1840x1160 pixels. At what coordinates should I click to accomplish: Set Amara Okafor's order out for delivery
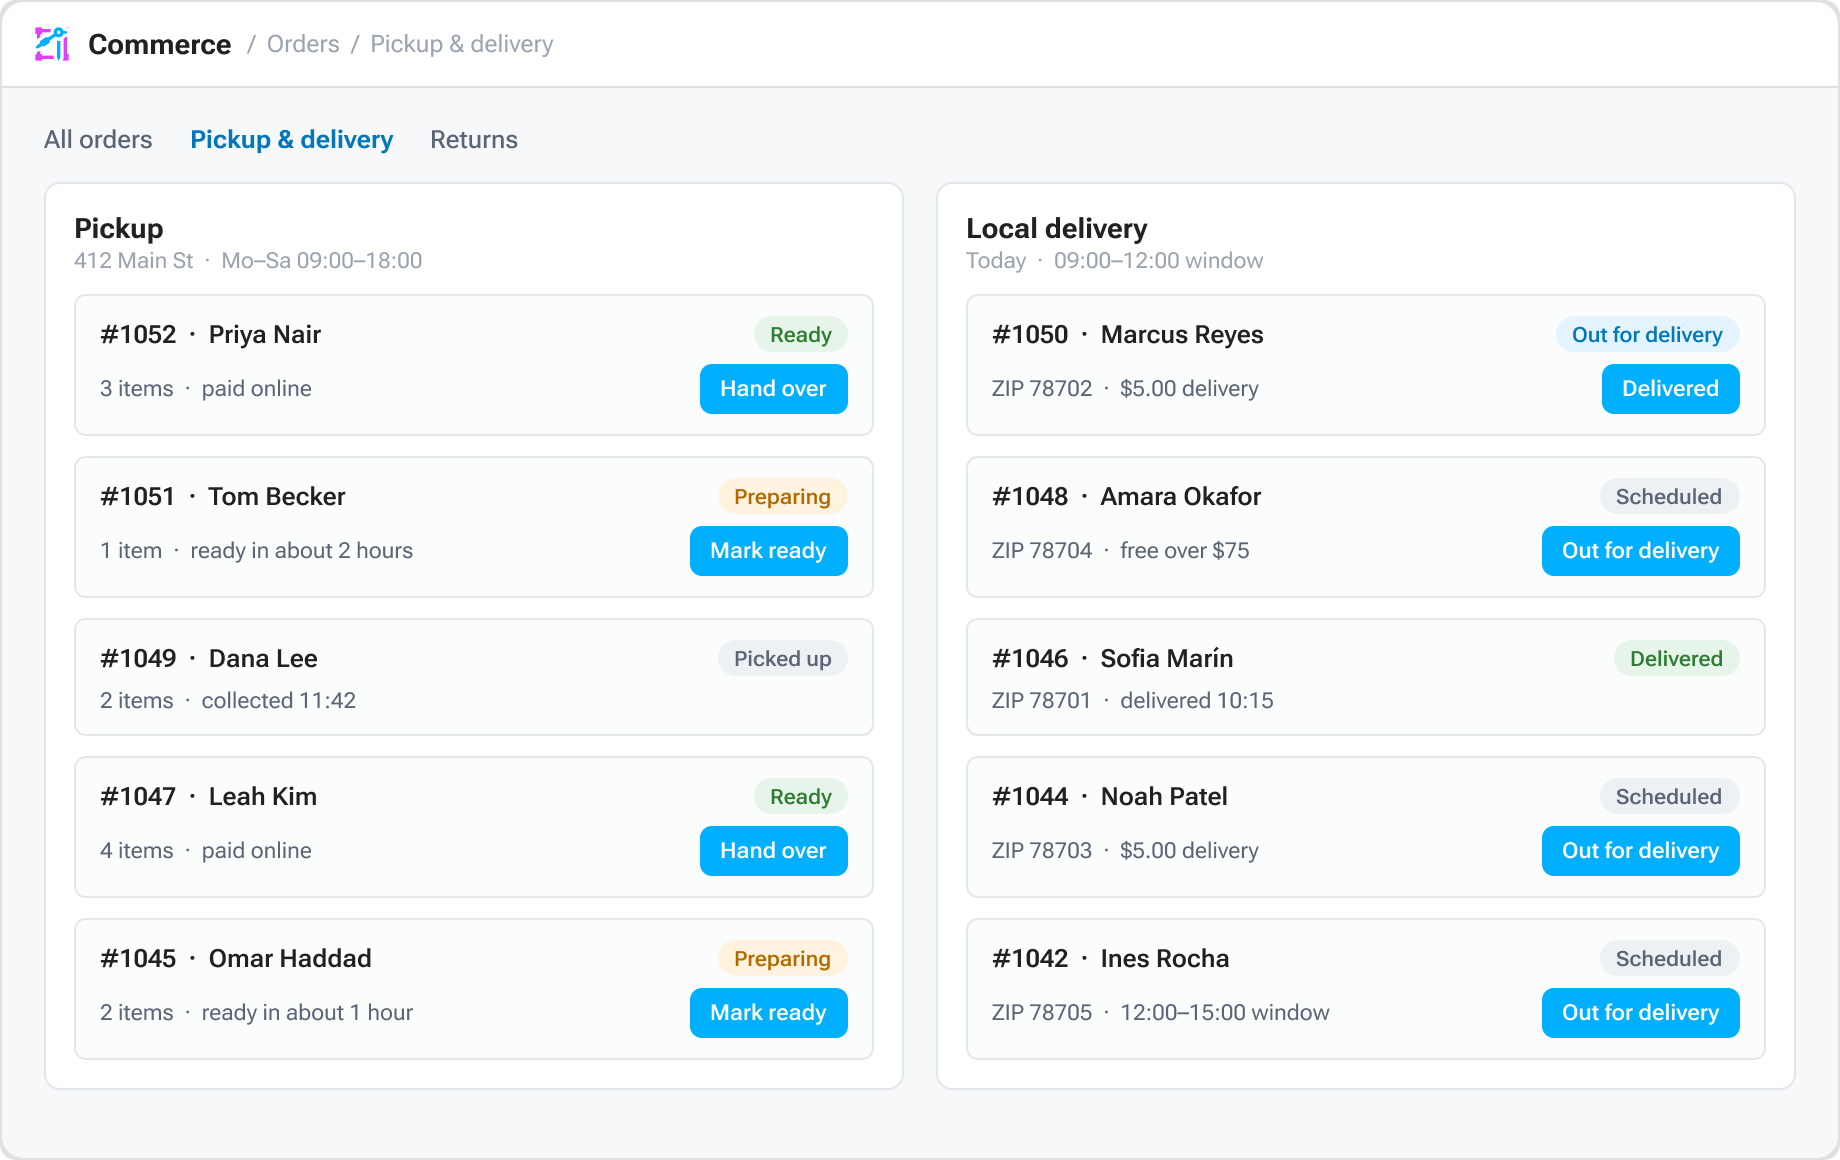tap(1641, 551)
